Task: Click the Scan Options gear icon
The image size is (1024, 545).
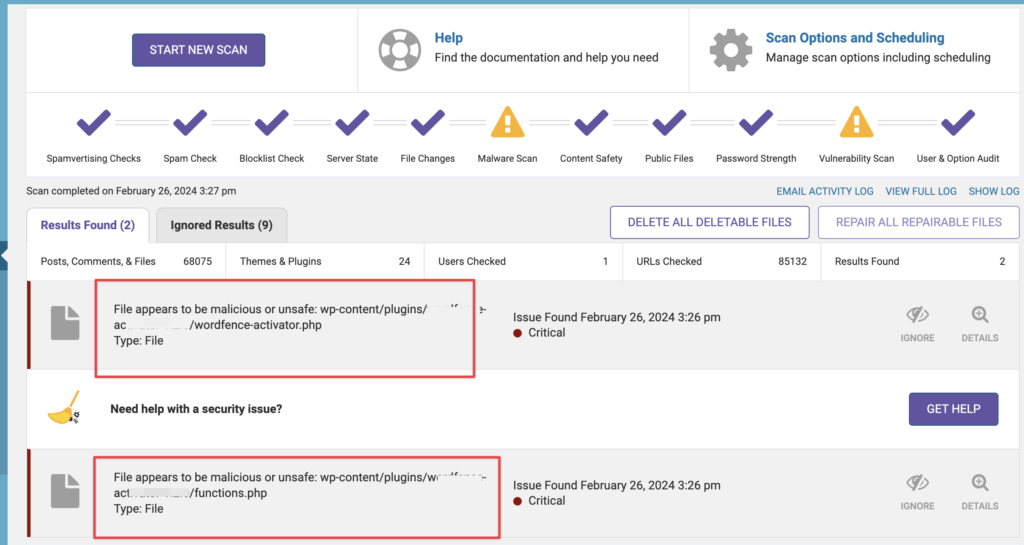Action: tap(731, 50)
